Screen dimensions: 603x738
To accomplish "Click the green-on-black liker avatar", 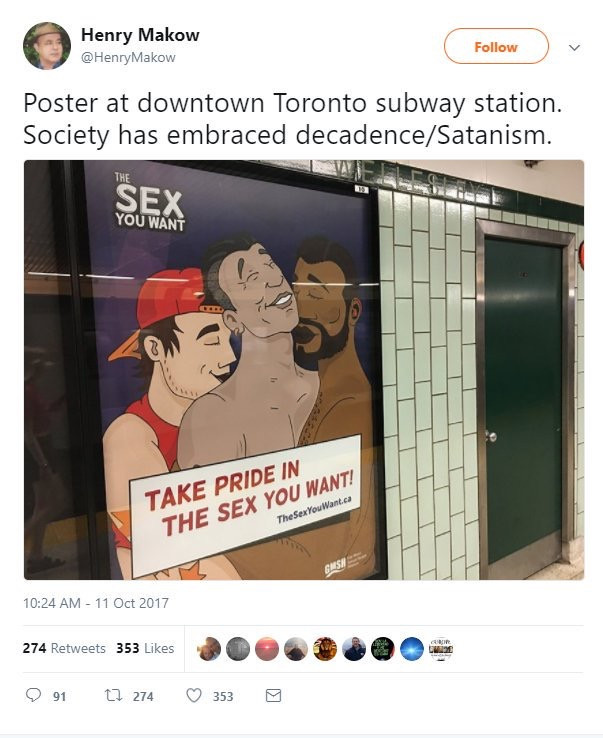I will (x=383, y=649).
